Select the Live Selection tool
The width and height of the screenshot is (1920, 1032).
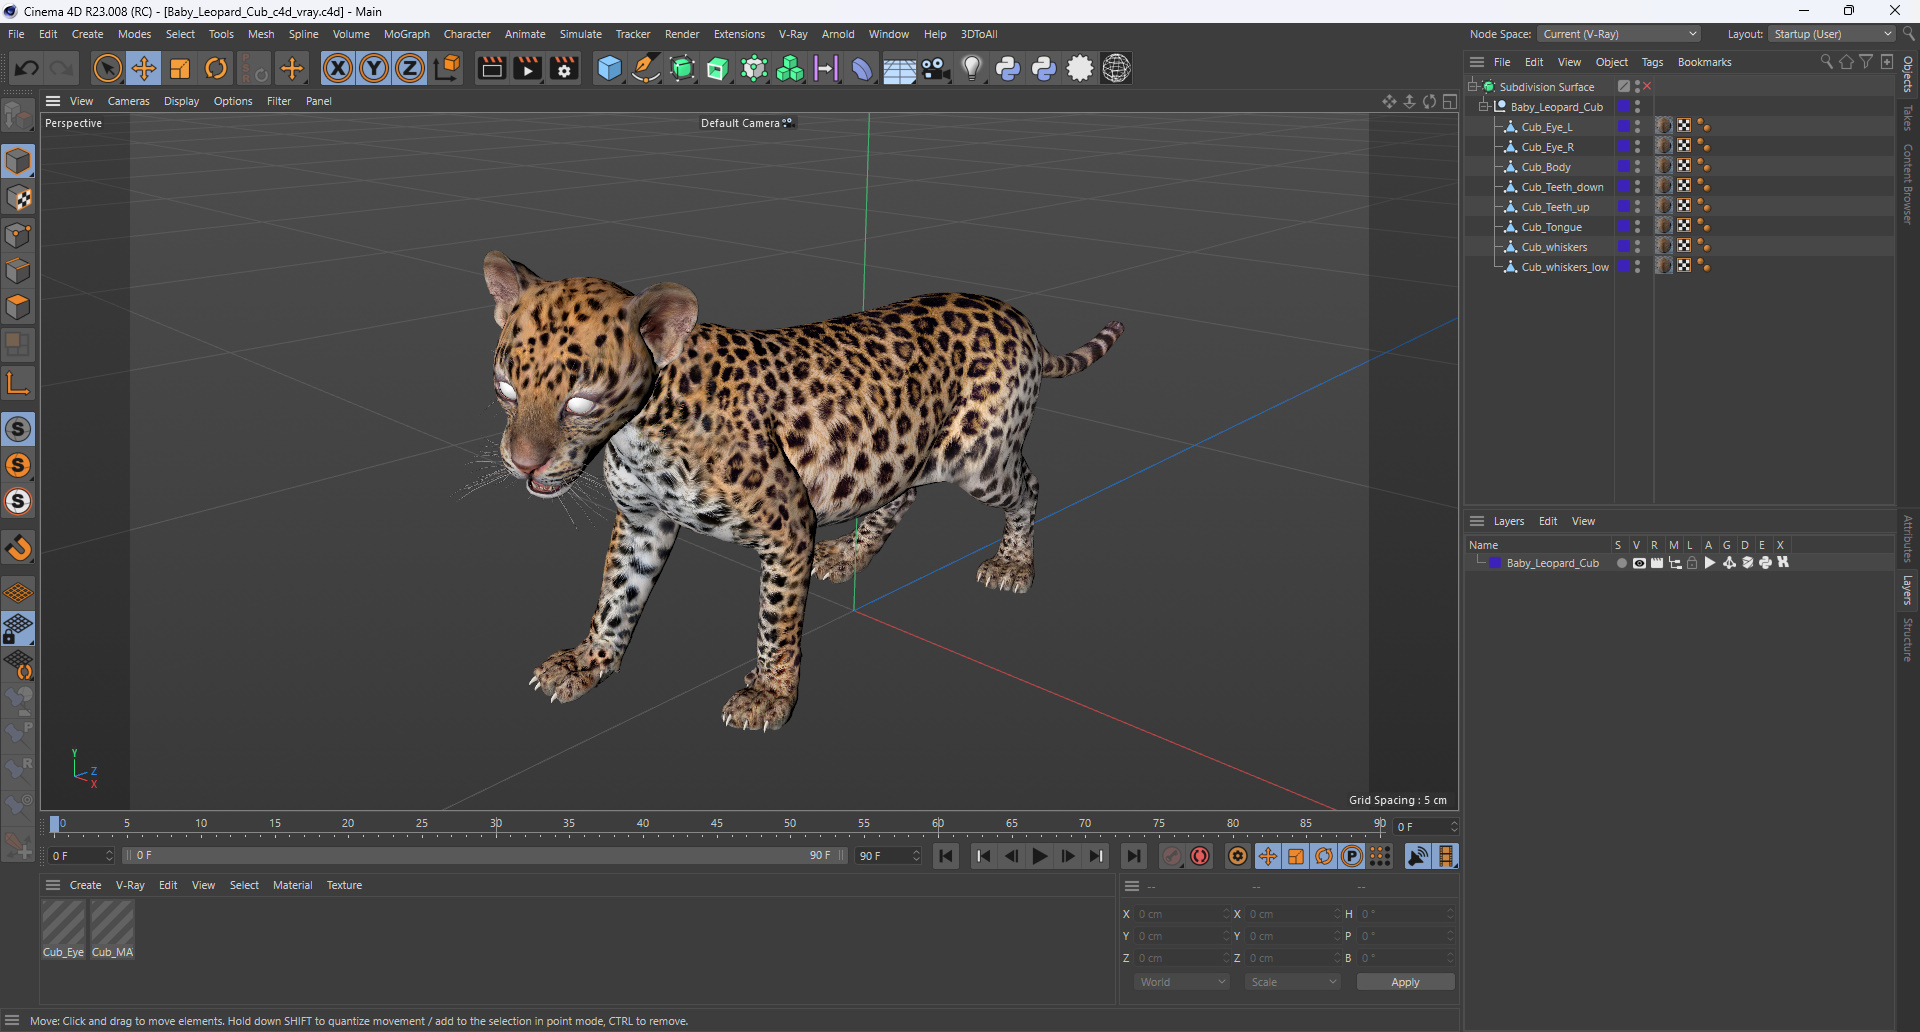tap(107, 68)
